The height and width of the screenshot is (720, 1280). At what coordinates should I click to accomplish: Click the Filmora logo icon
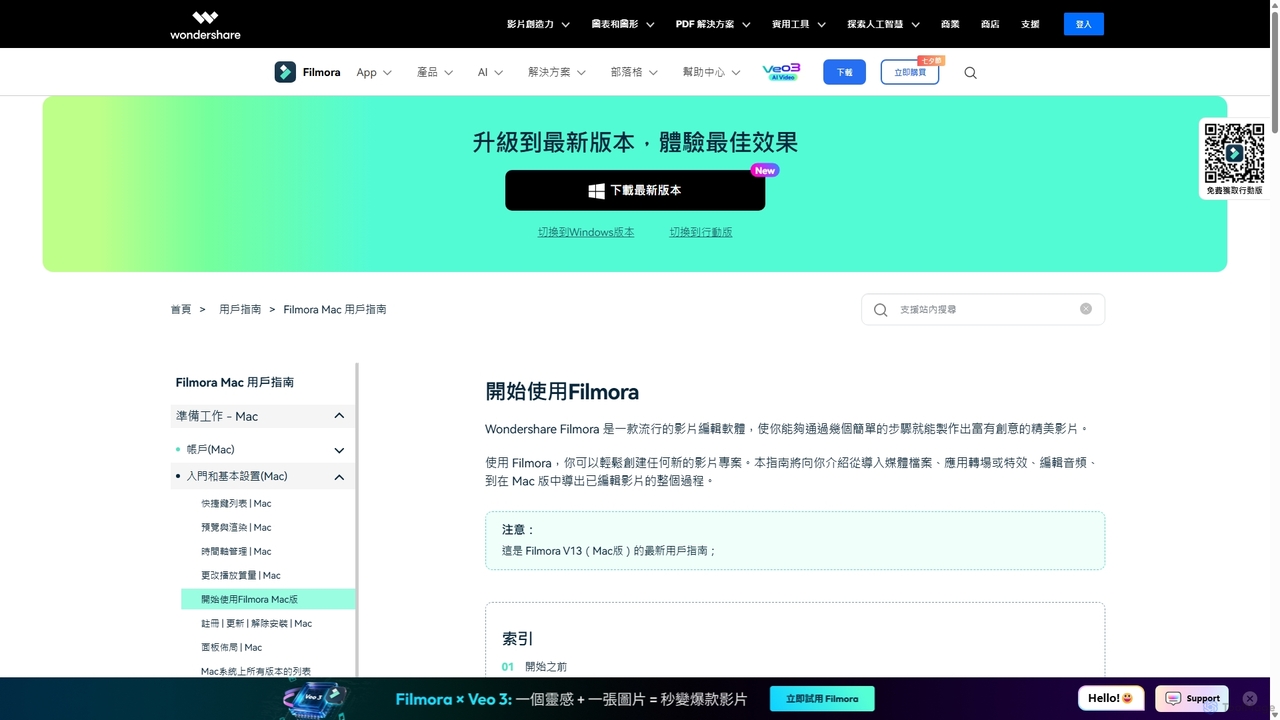(285, 72)
